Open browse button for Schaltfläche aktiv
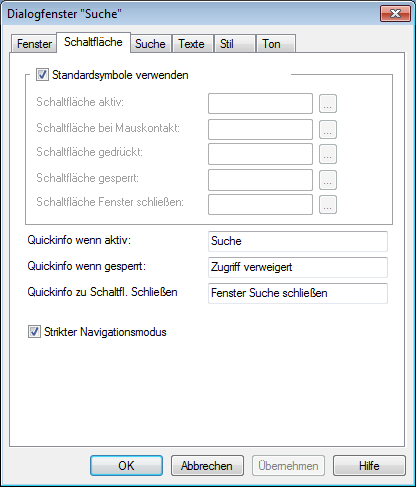This screenshot has height=487, width=416. coord(328,104)
